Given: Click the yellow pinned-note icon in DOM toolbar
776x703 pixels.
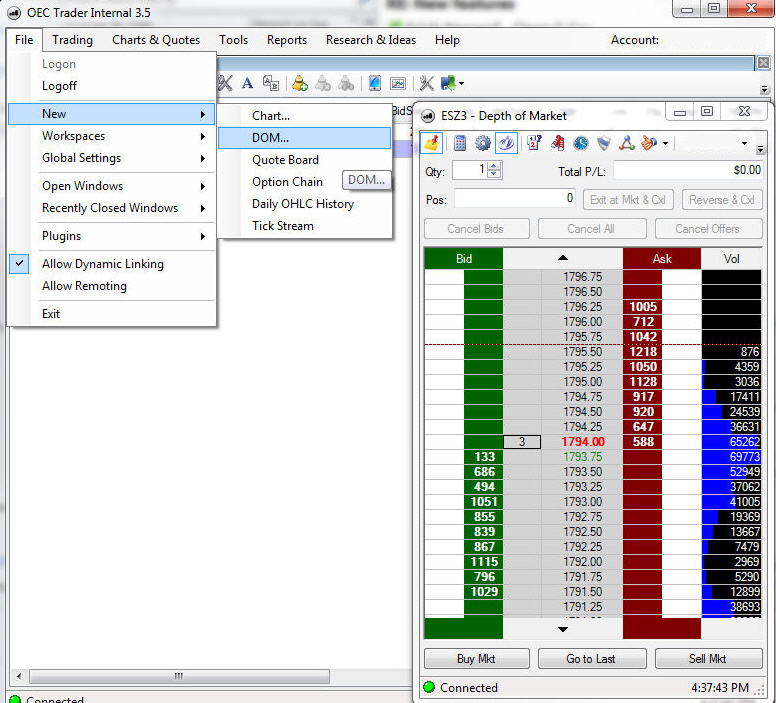Looking at the screenshot, I should [432, 144].
